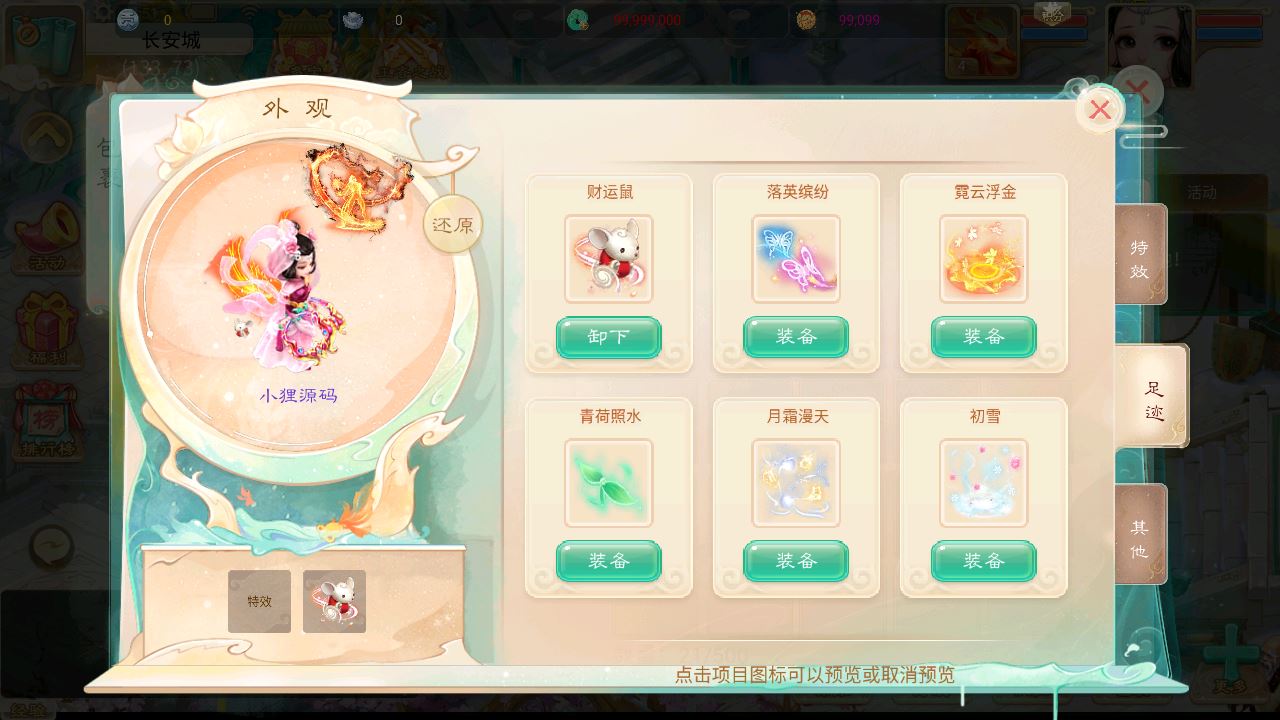Preview the 青荷照水 green leaf icon
The height and width of the screenshot is (720, 1280).
tap(608, 483)
